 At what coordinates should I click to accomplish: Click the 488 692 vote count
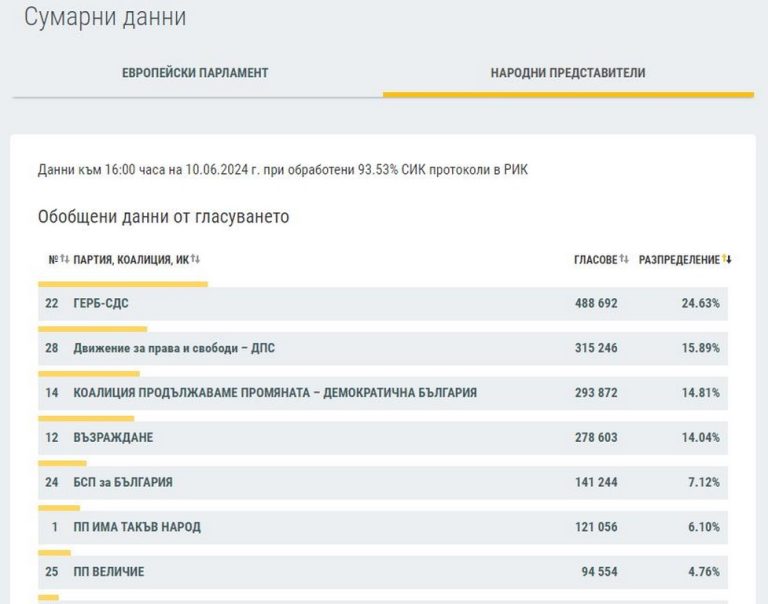pos(595,304)
